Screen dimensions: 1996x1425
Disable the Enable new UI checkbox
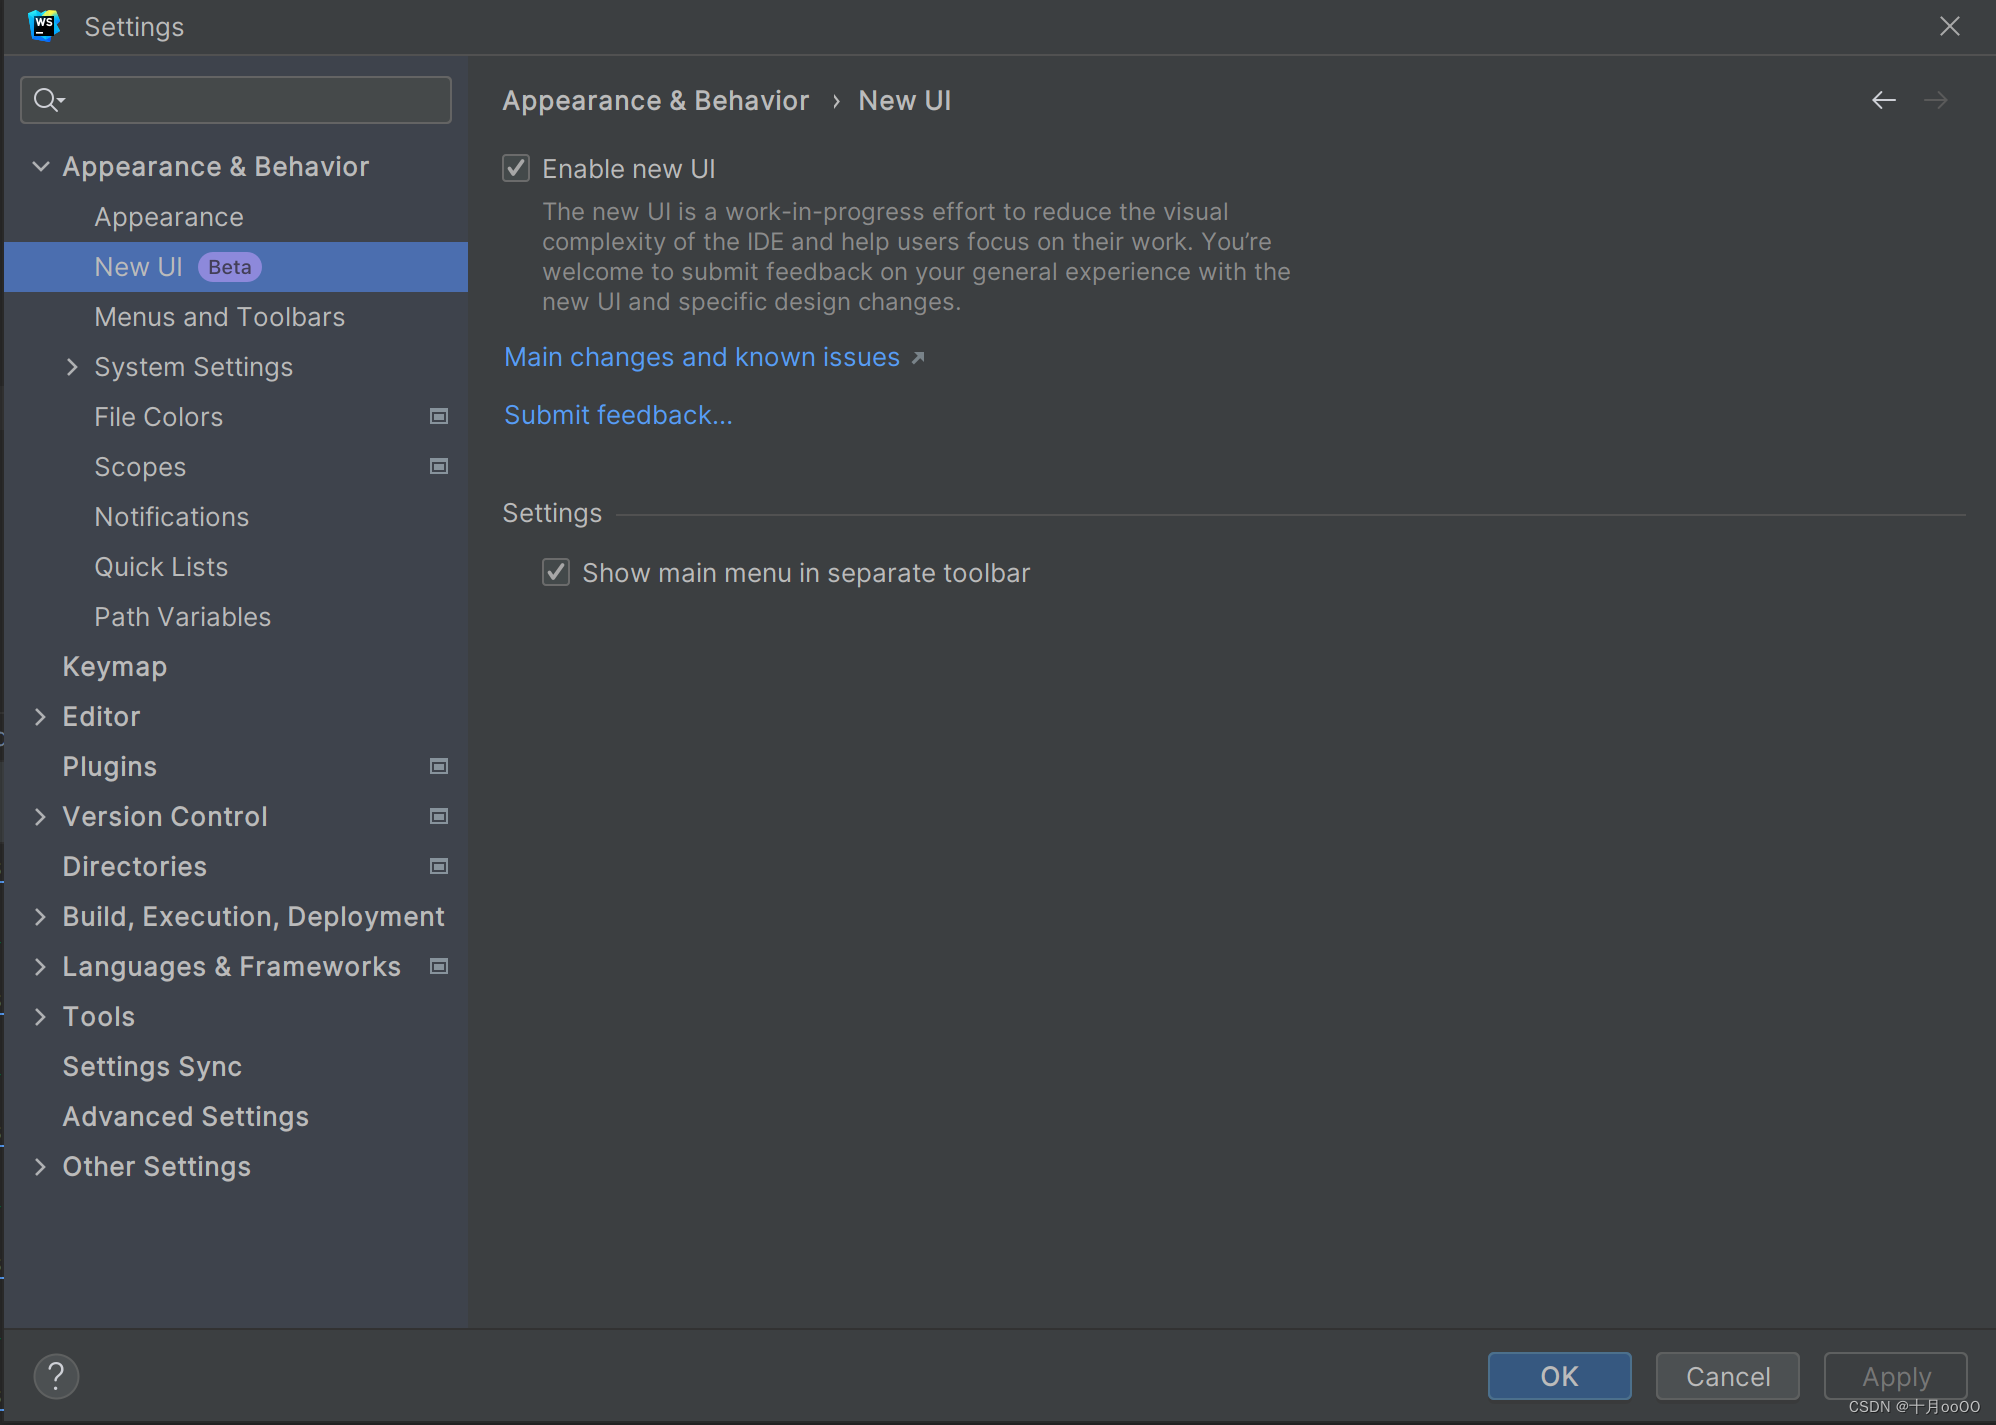coord(516,168)
